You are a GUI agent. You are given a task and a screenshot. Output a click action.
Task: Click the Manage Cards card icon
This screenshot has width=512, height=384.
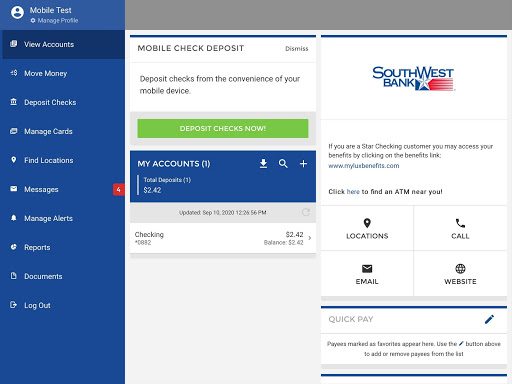[14, 131]
